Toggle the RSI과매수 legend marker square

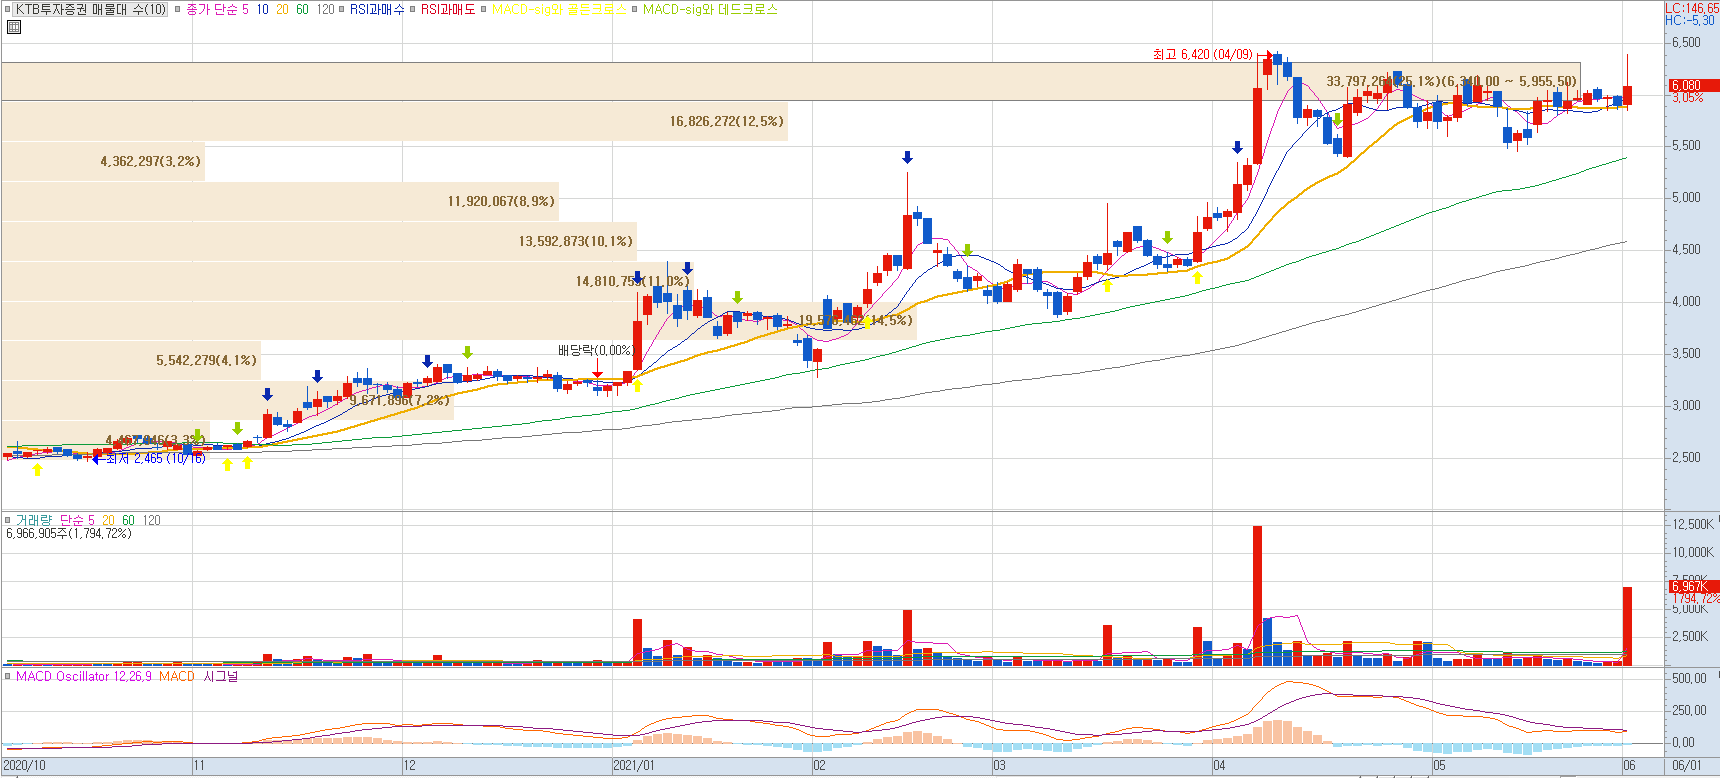click(341, 9)
